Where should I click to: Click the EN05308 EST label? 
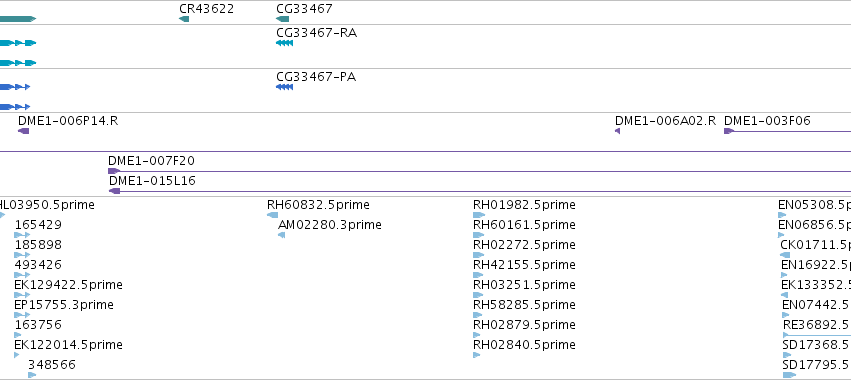click(x=813, y=205)
